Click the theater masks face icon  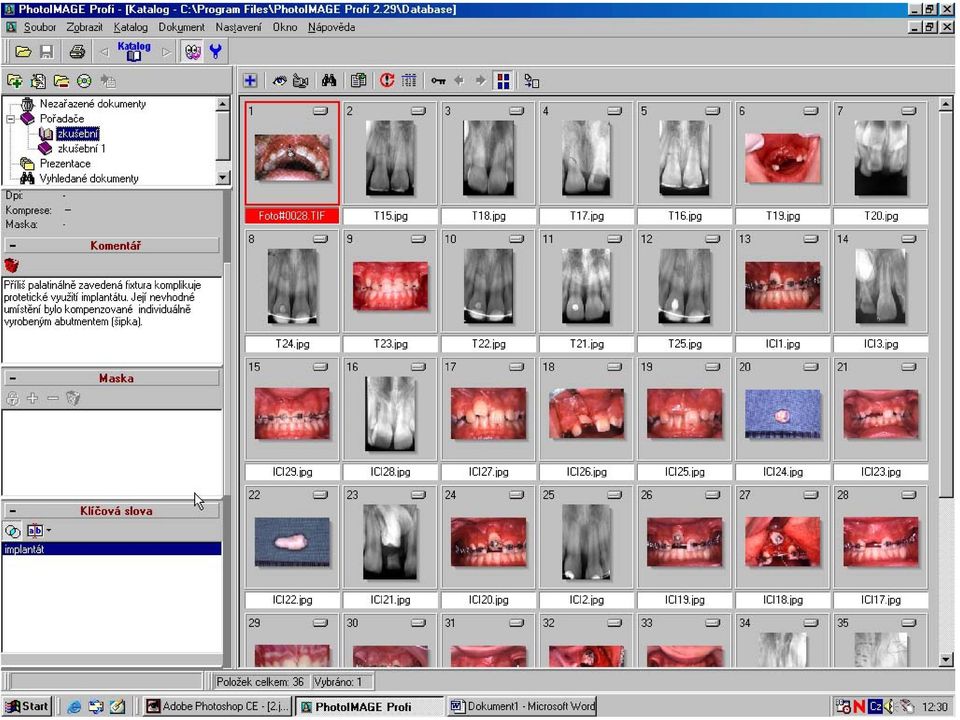coord(193,52)
